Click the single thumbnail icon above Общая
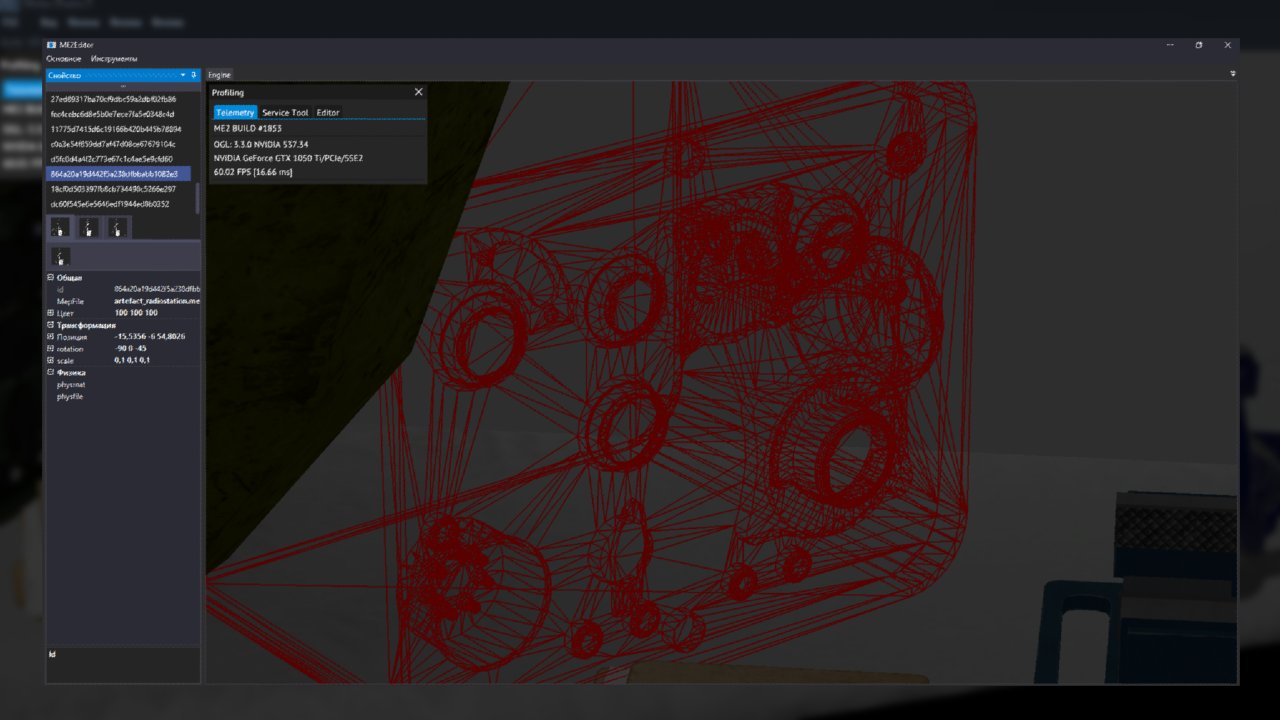Screen dimensions: 1280x720 coord(60,257)
